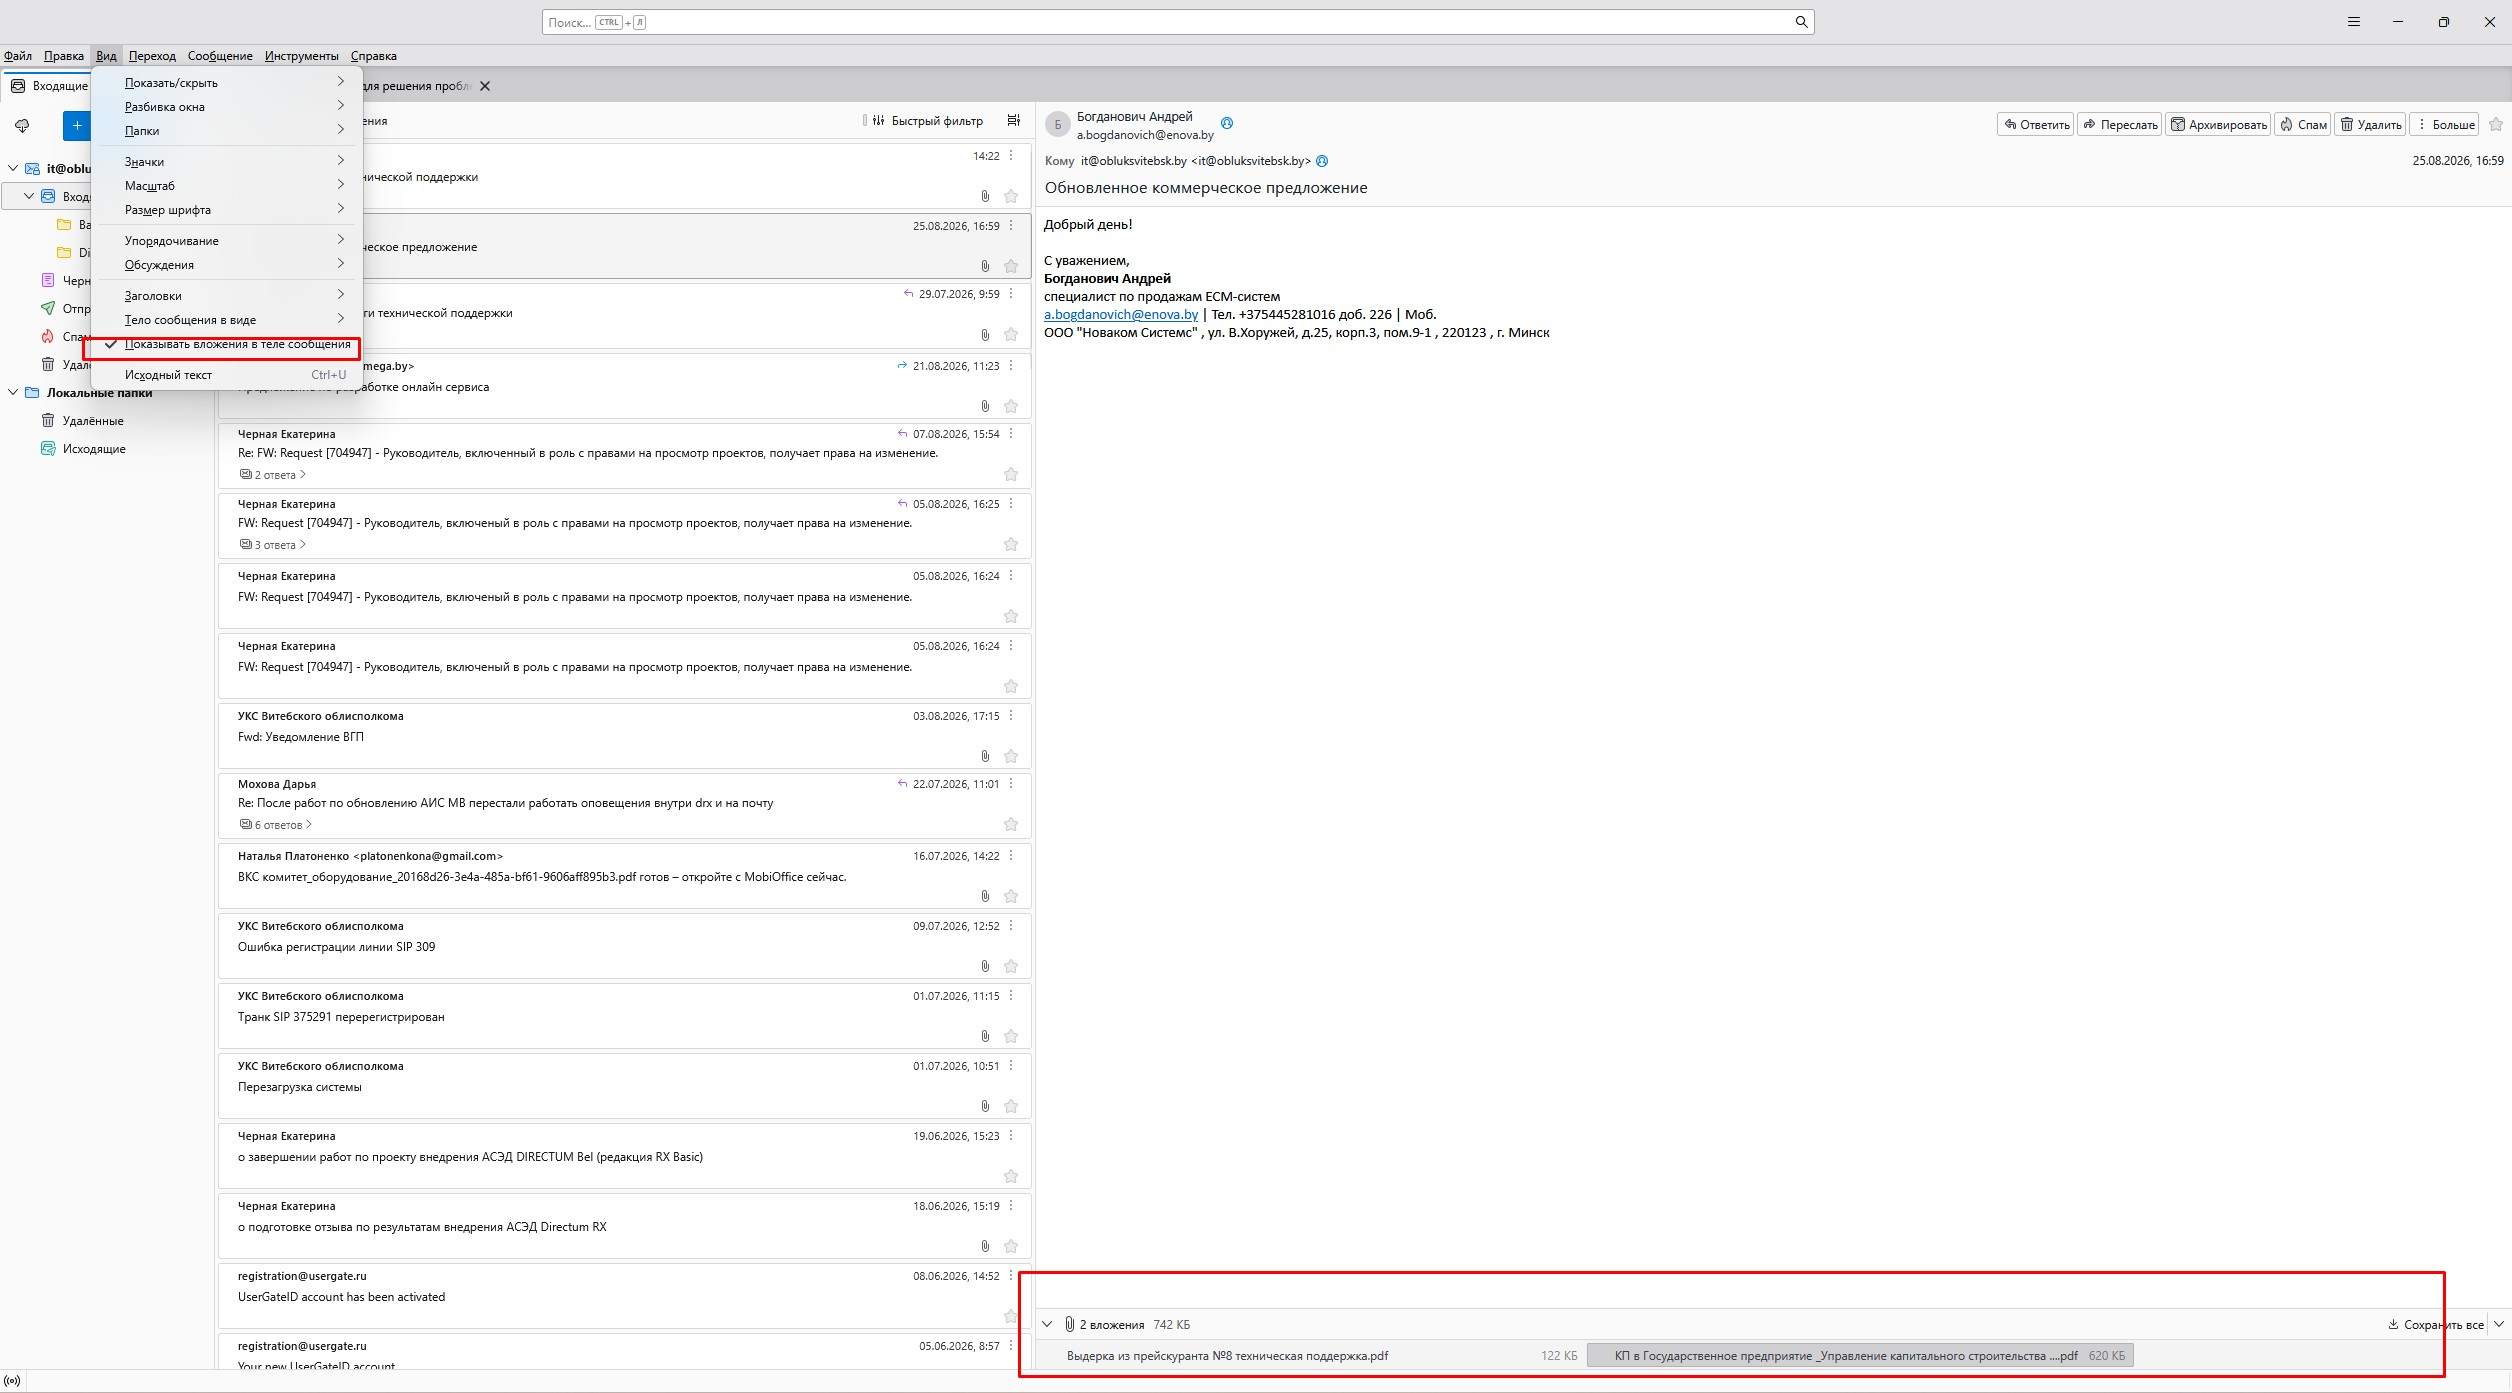Click the attachment paperclip on the 16.07.2026 14:22 message
The image size is (2512, 1393).
pos(985,896)
